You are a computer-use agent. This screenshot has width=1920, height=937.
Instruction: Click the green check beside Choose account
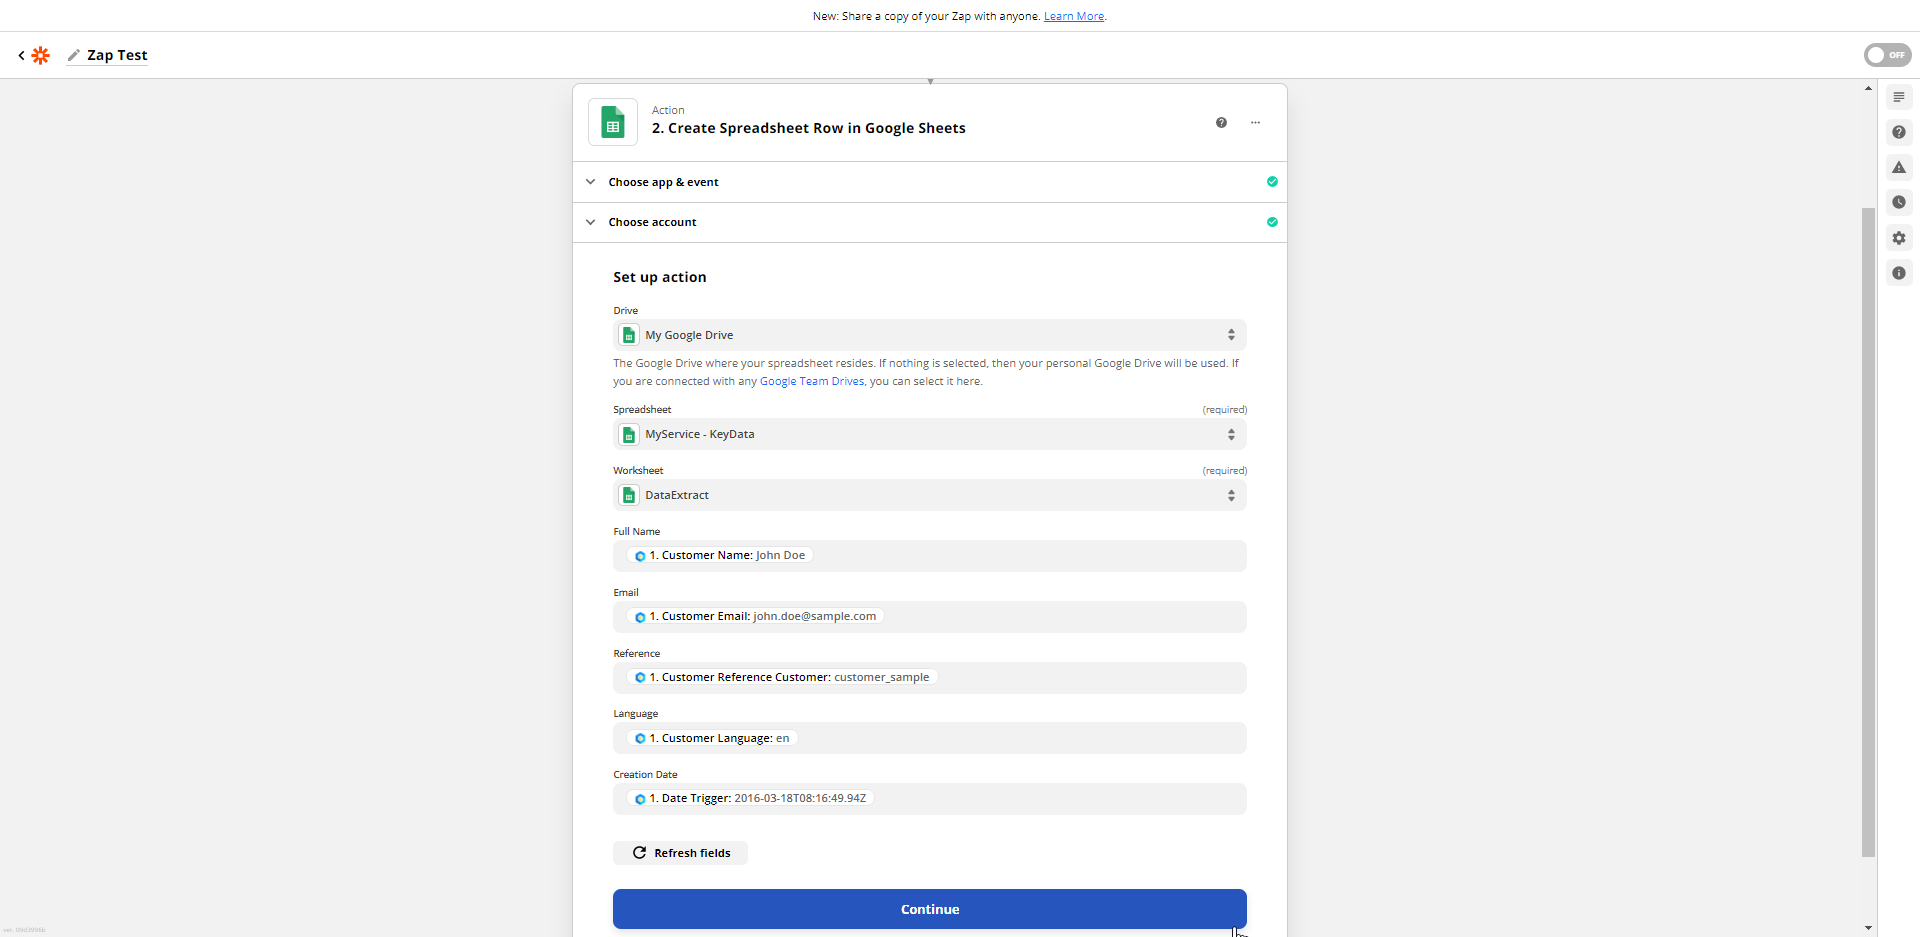(1272, 222)
